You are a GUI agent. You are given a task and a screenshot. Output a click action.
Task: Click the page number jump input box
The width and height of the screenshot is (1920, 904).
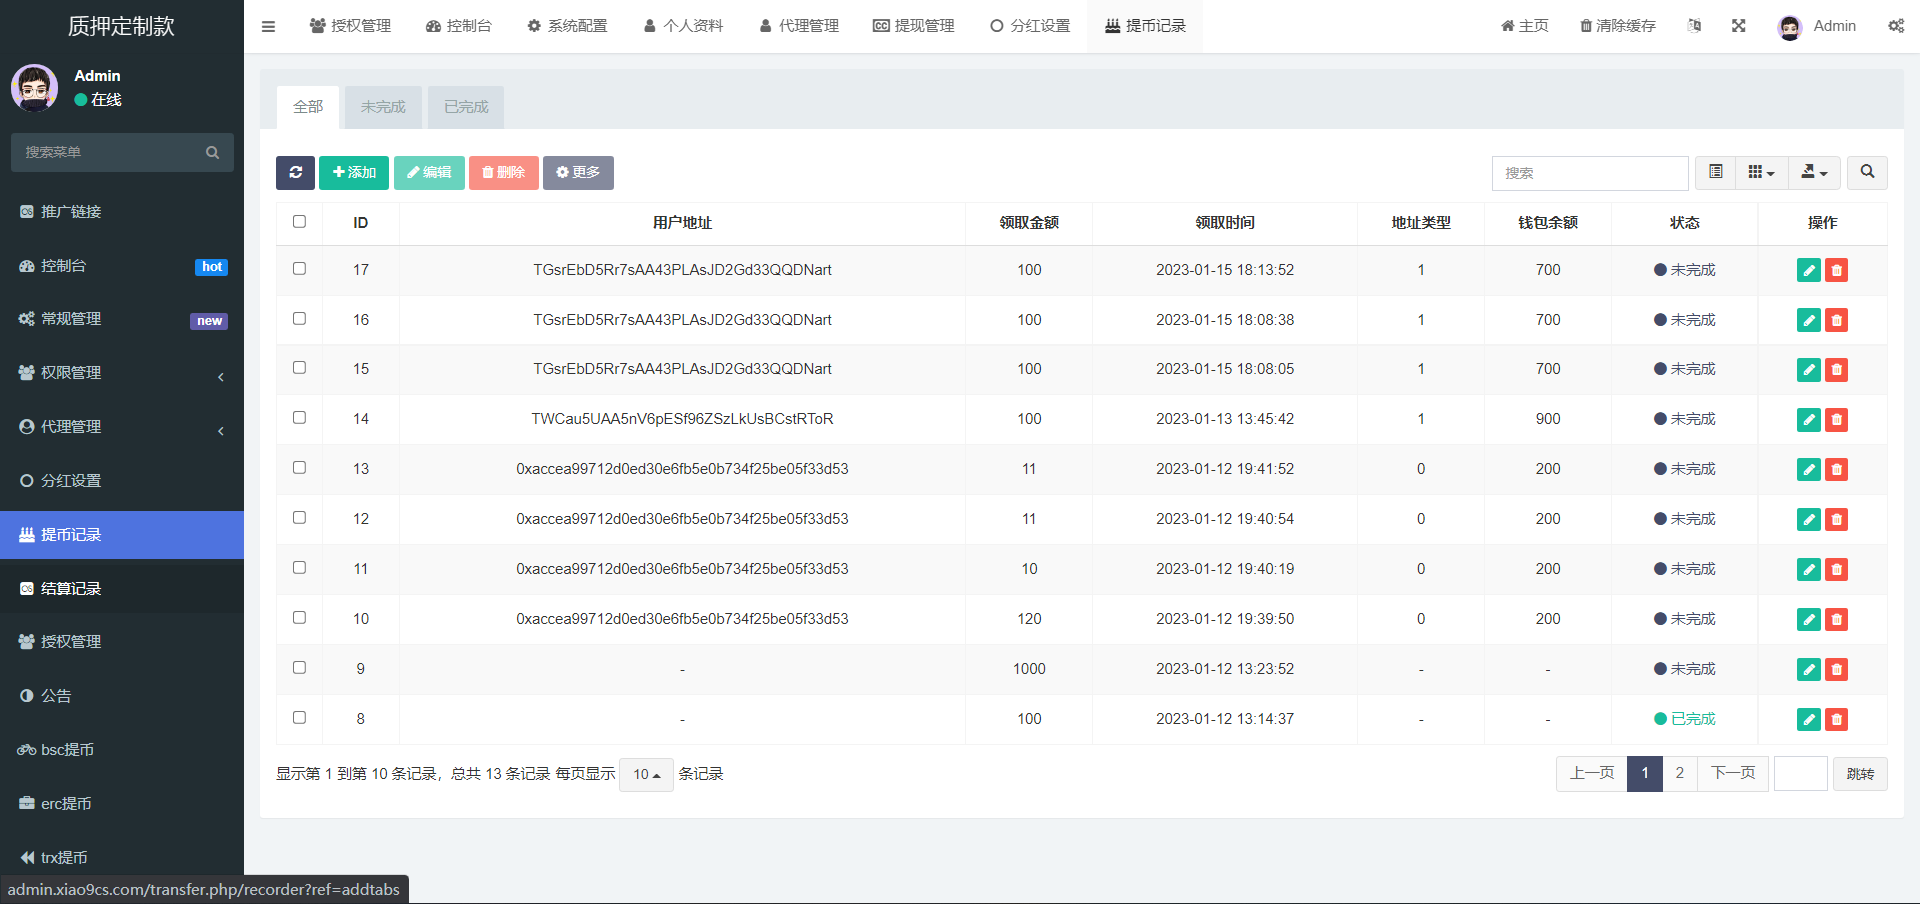(x=1801, y=774)
